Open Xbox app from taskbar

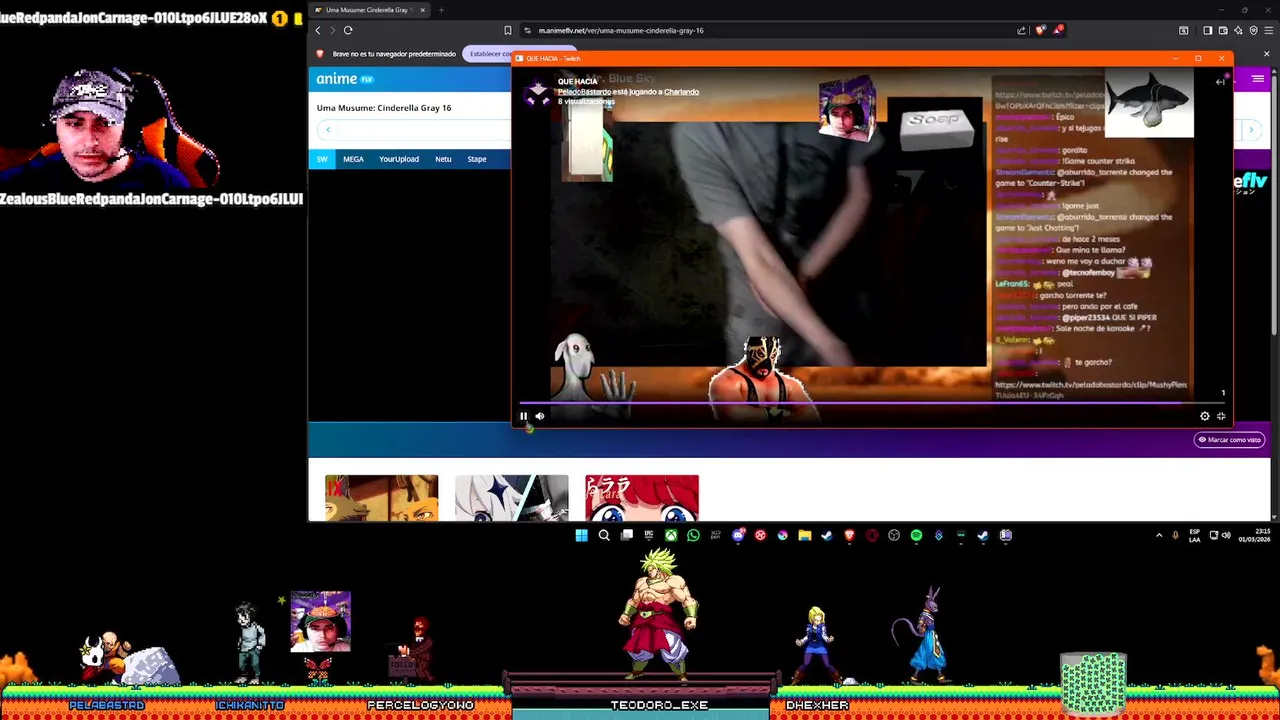pyautogui.click(x=671, y=535)
